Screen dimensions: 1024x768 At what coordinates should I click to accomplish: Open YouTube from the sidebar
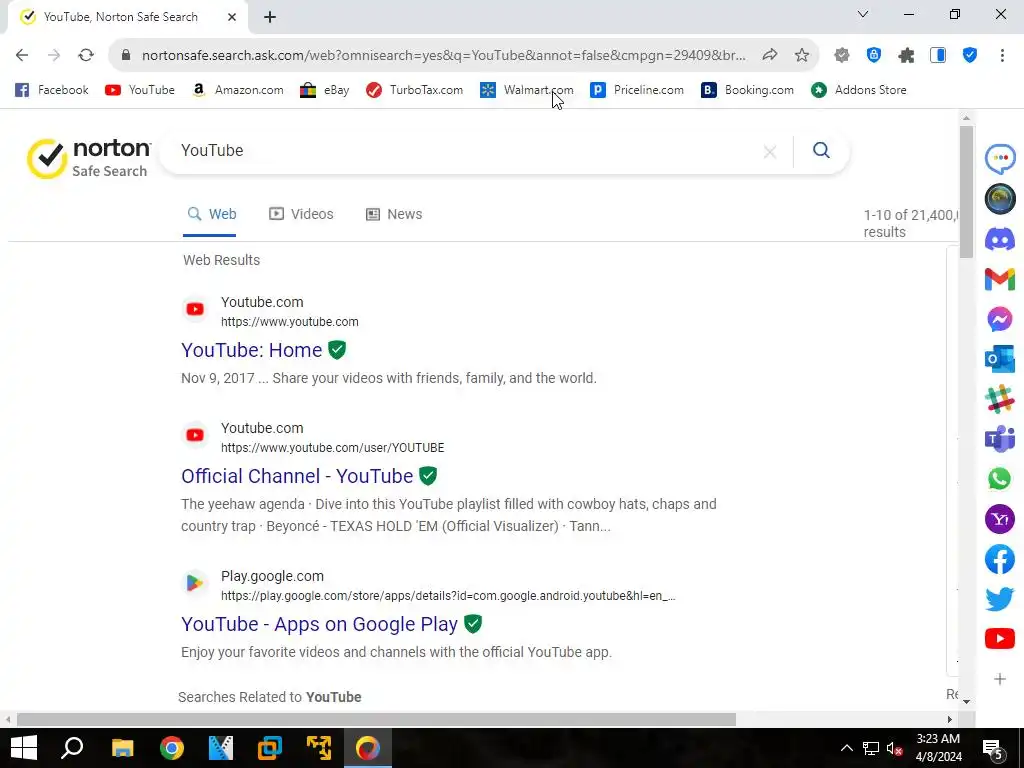[1000, 639]
